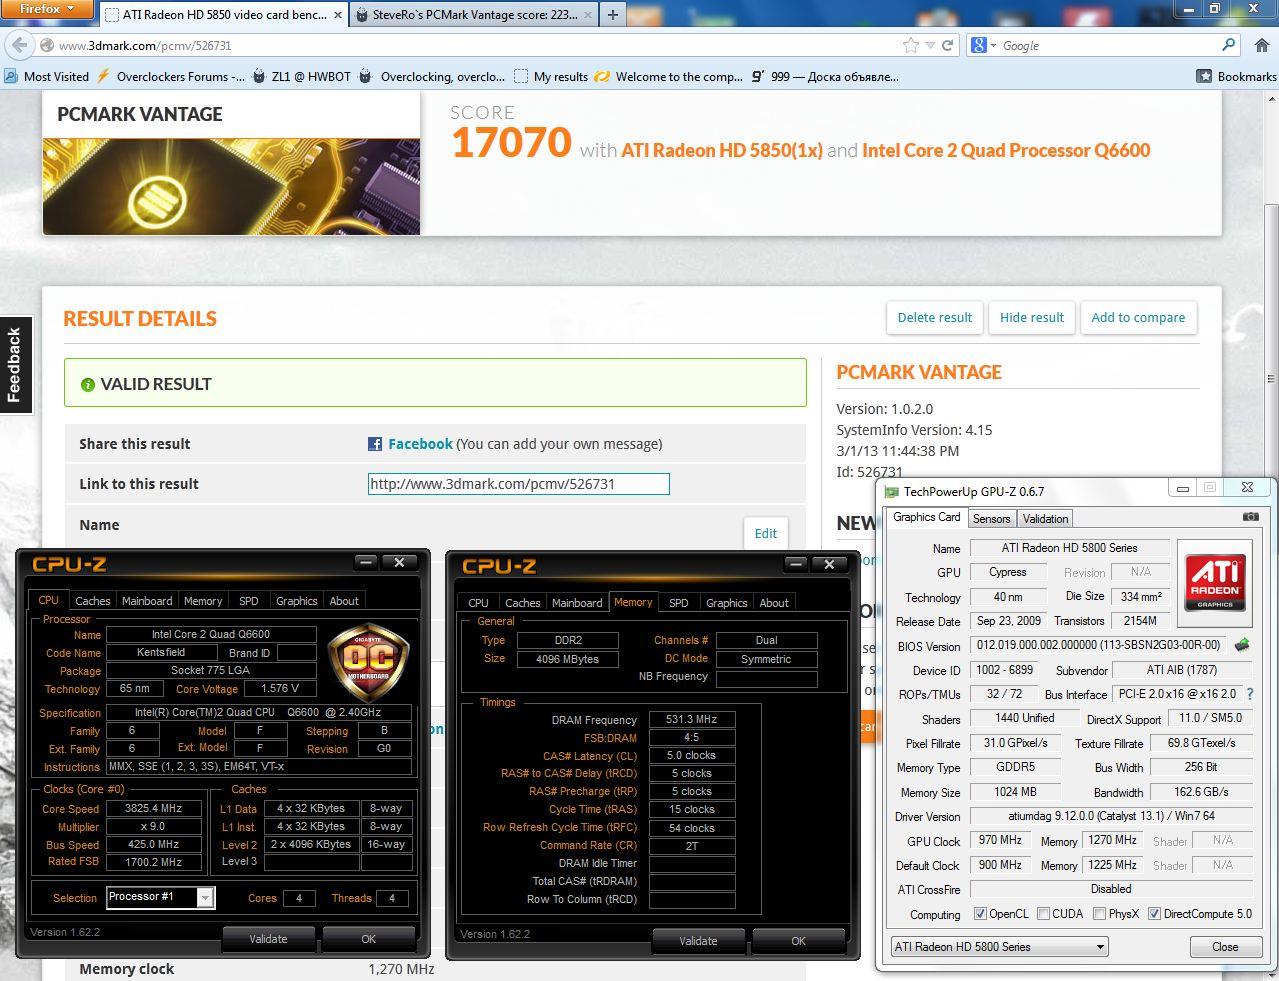Click OK in the Memory CPU-Z window
1279x981 pixels.
798,941
